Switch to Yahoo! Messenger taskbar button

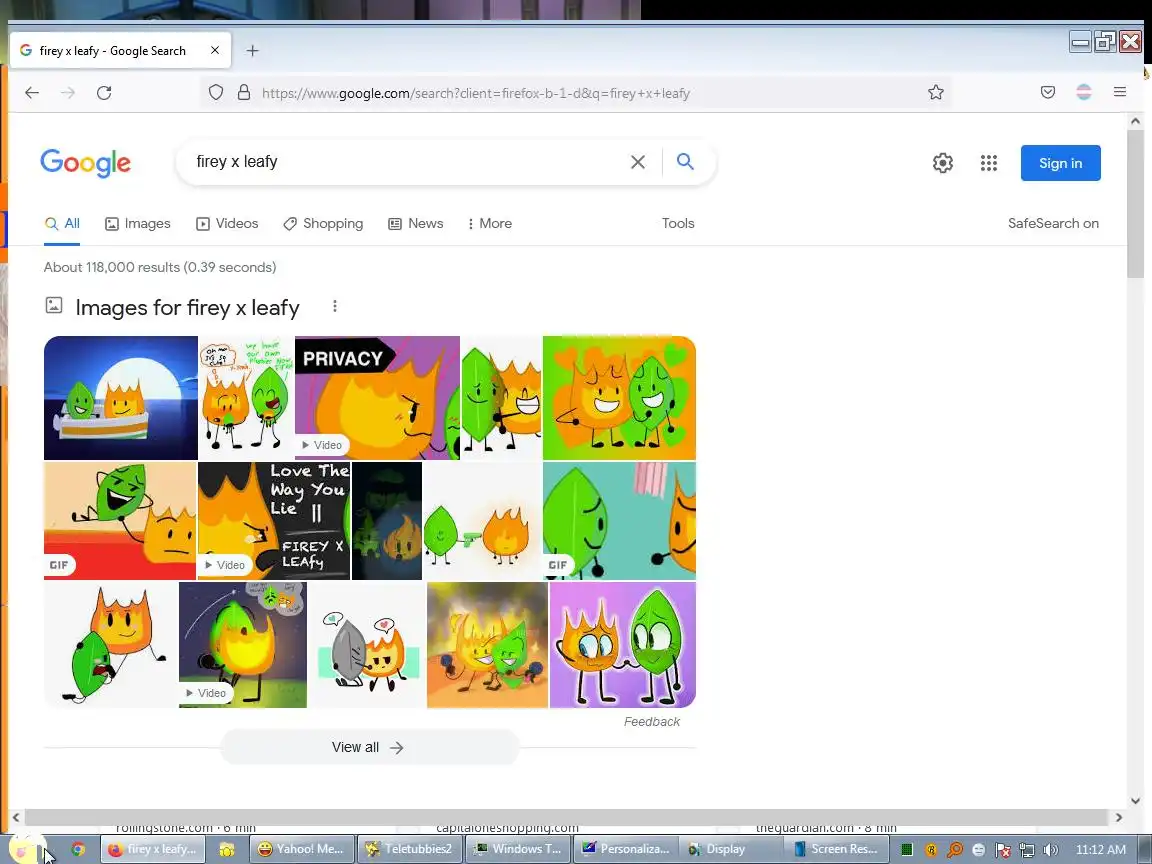pyautogui.click(x=301, y=849)
